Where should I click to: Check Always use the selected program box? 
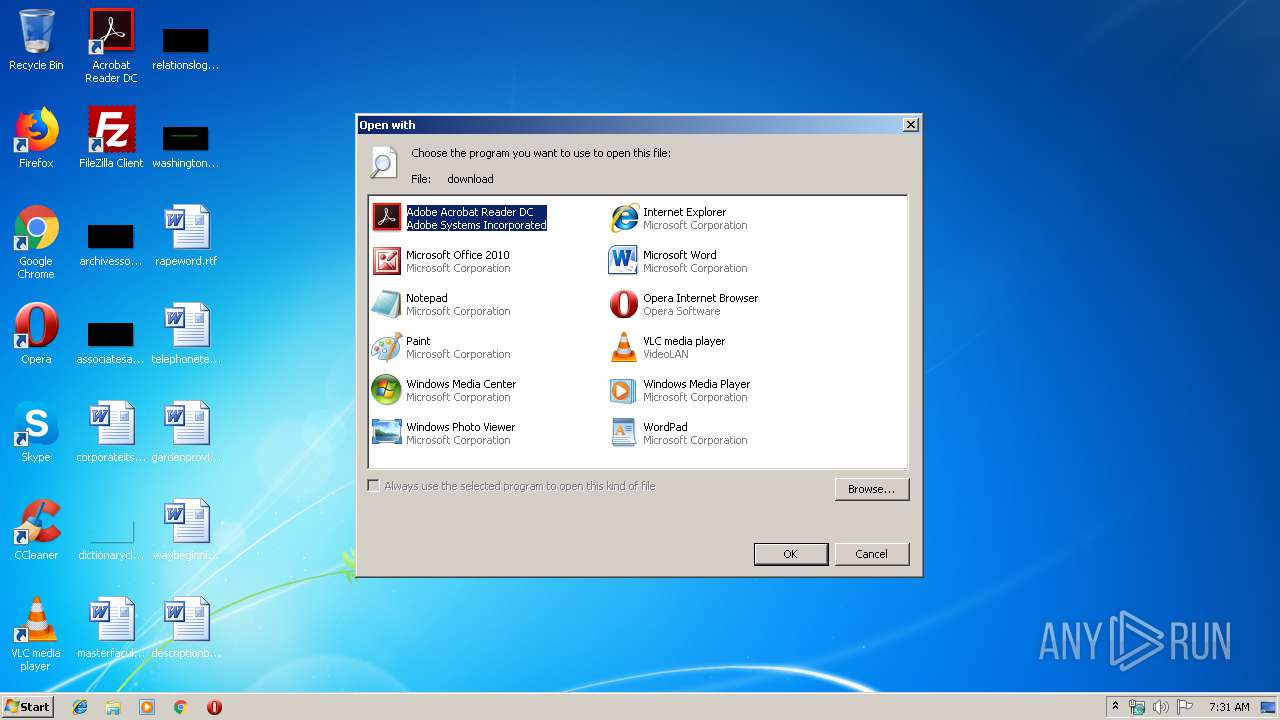coord(374,486)
